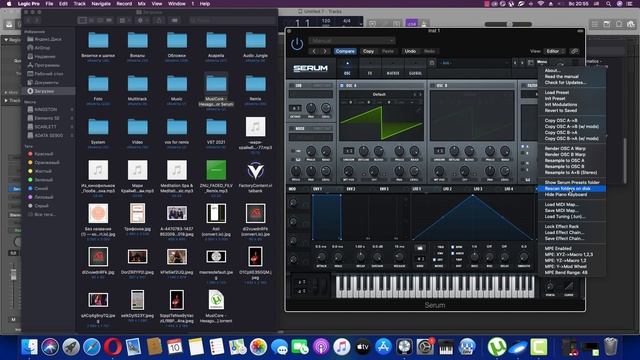Select LFO OFF mode checkbox
Image resolution: width=640 pixels, height=360 pixels.
(x=435, y=260)
